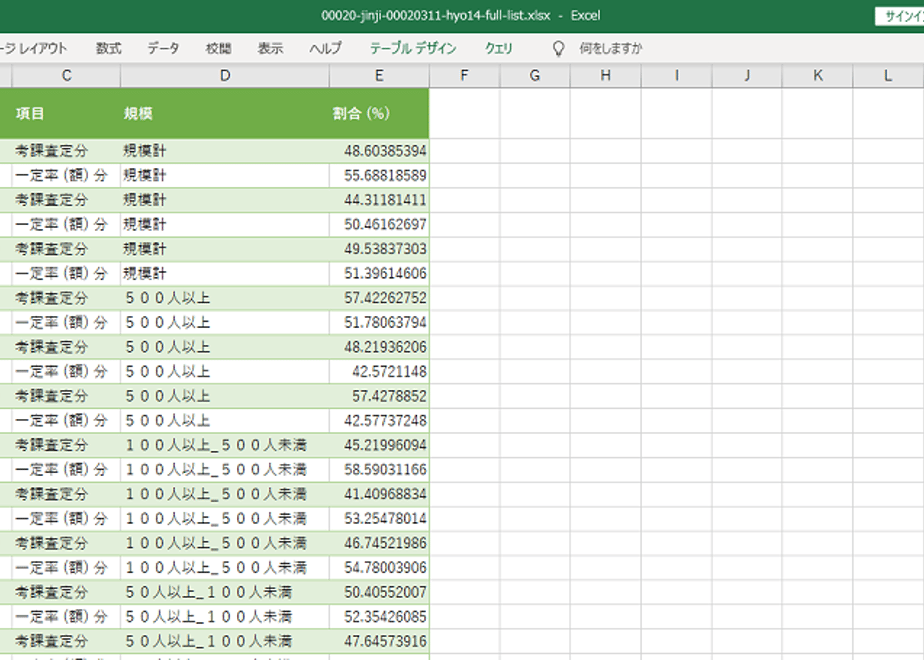Click ５００人以上 in the 42.5721148 row
The image size is (924, 660).
coord(167,371)
